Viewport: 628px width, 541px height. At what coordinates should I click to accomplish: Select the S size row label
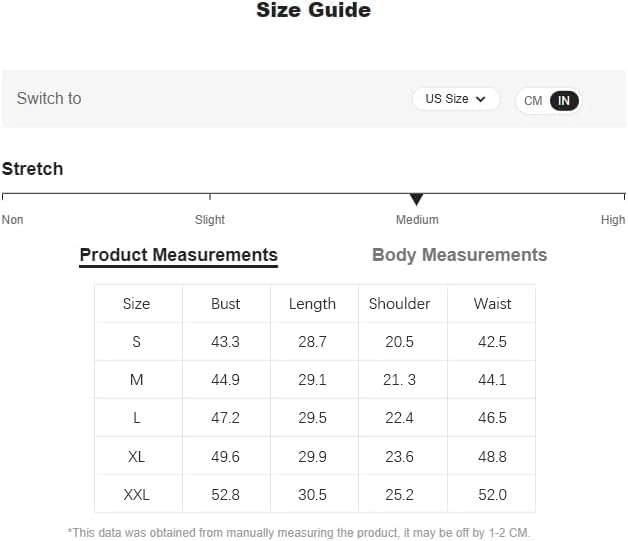136,342
